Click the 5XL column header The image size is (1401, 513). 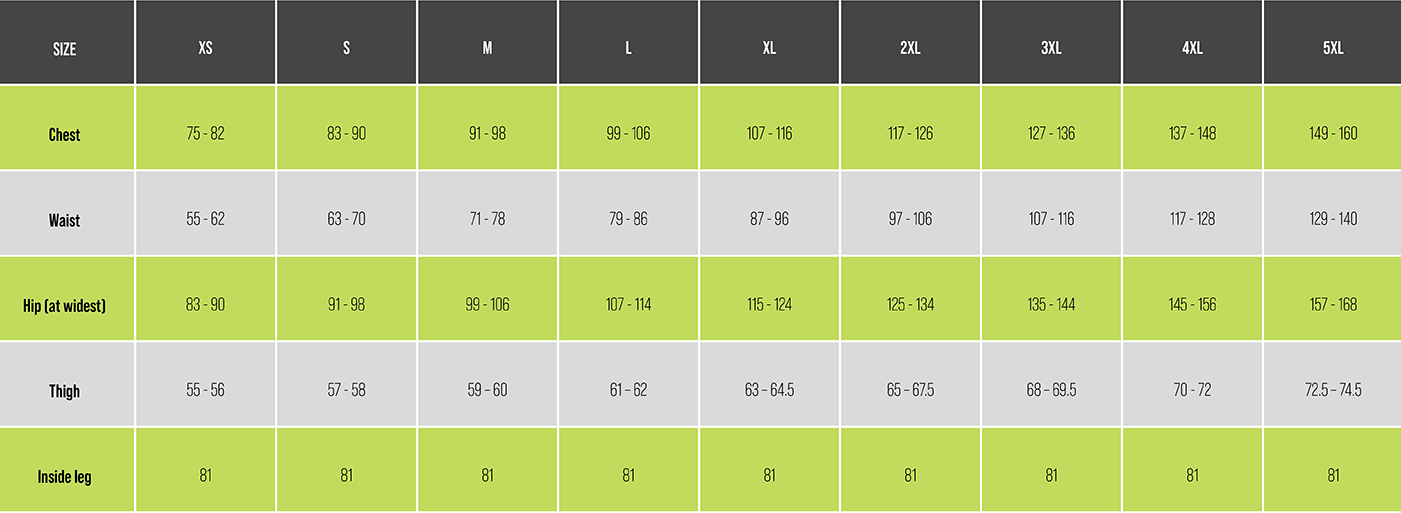tap(1333, 49)
